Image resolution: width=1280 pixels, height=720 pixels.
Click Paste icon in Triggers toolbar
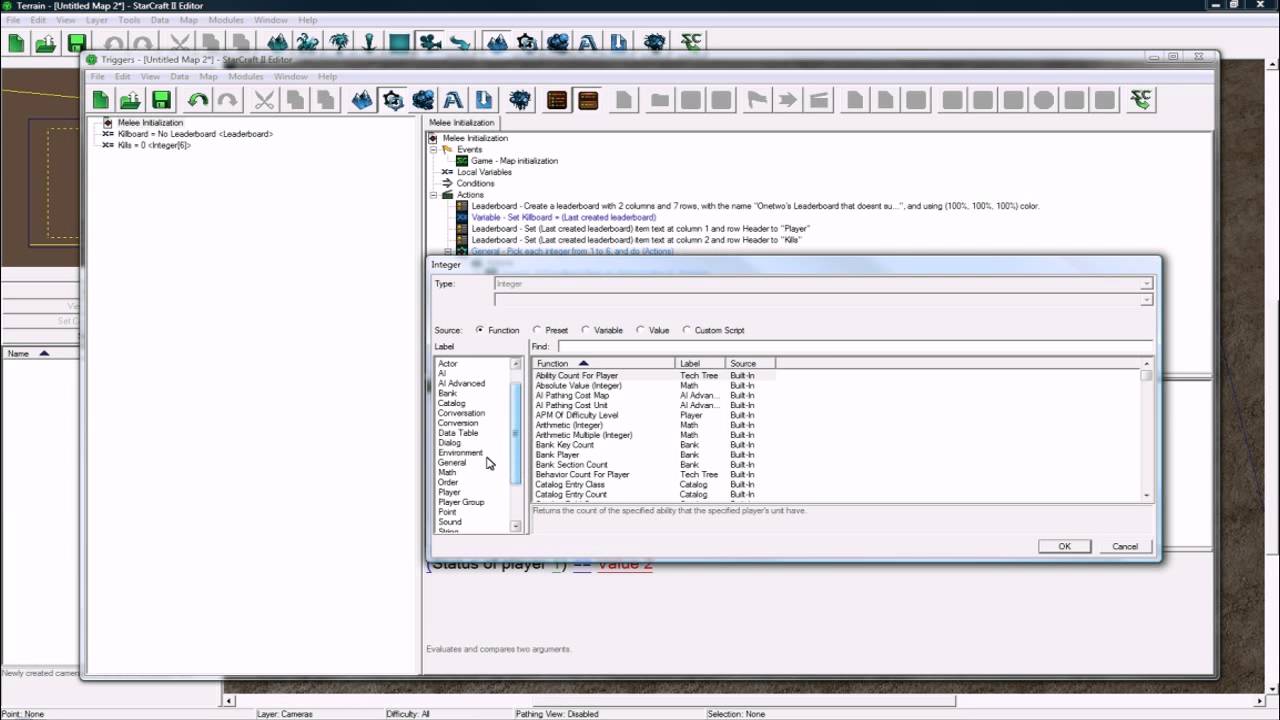(325, 100)
